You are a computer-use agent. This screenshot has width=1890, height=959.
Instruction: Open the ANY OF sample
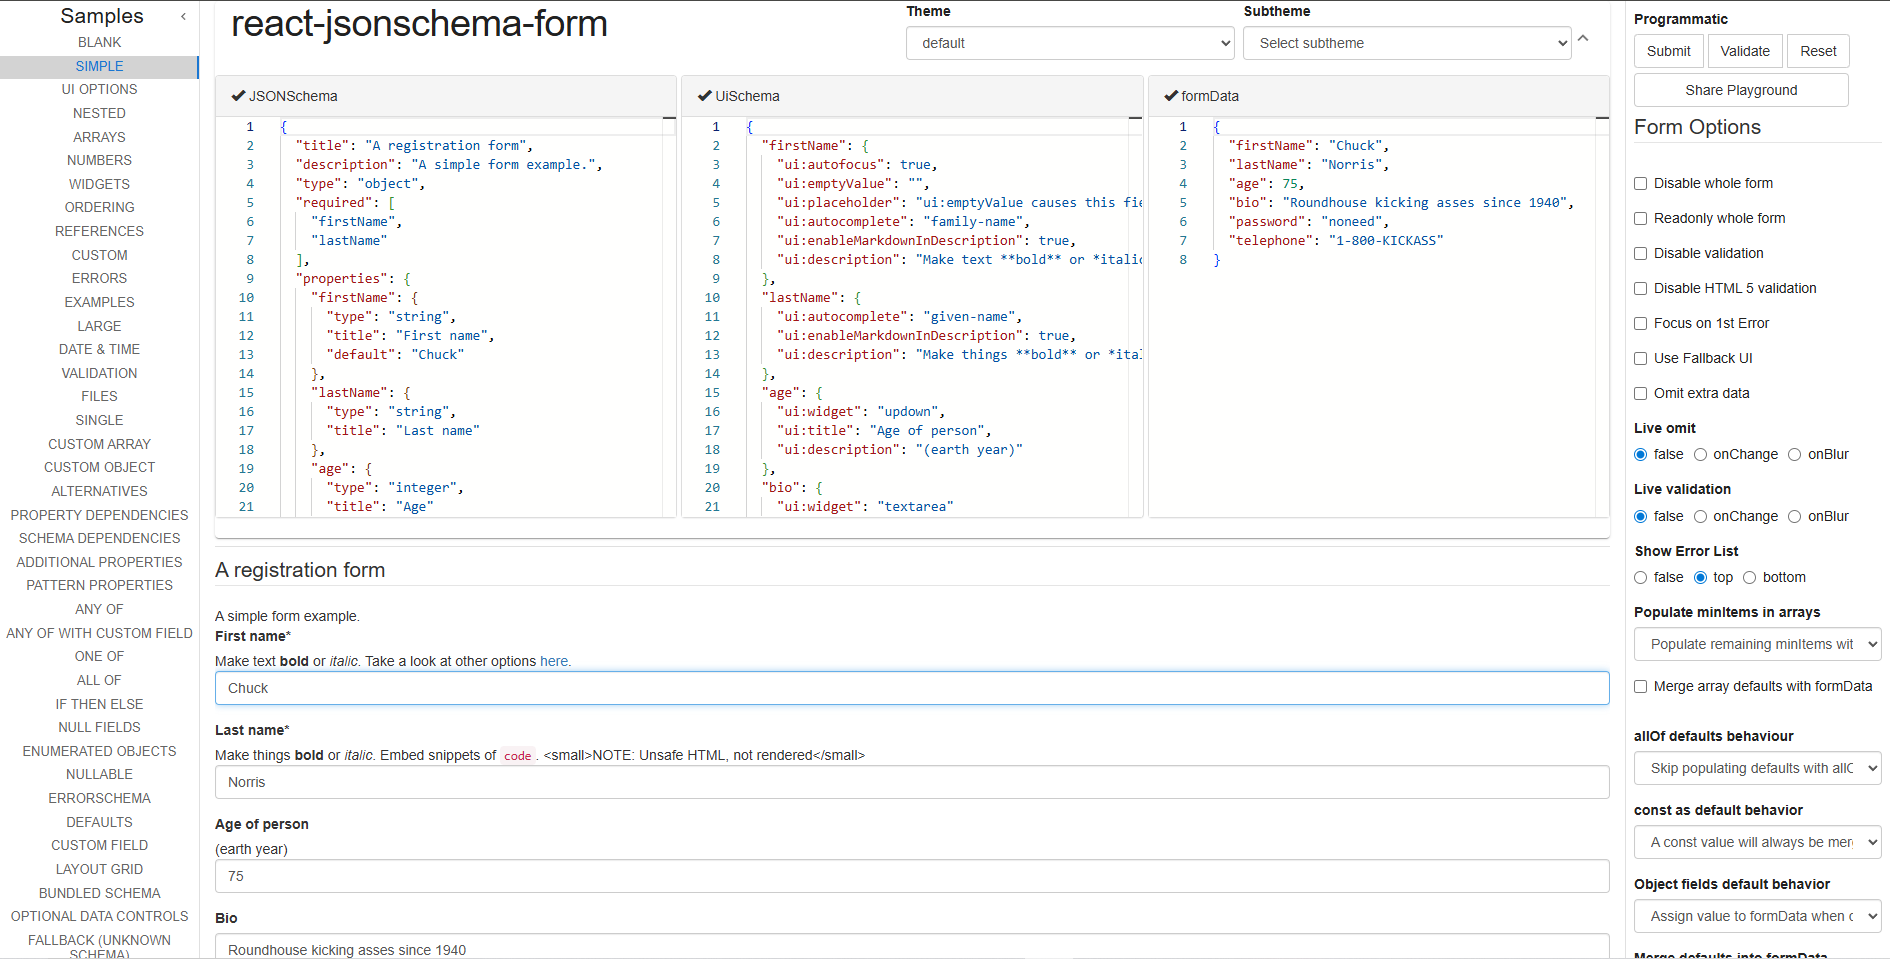tap(99, 609)
